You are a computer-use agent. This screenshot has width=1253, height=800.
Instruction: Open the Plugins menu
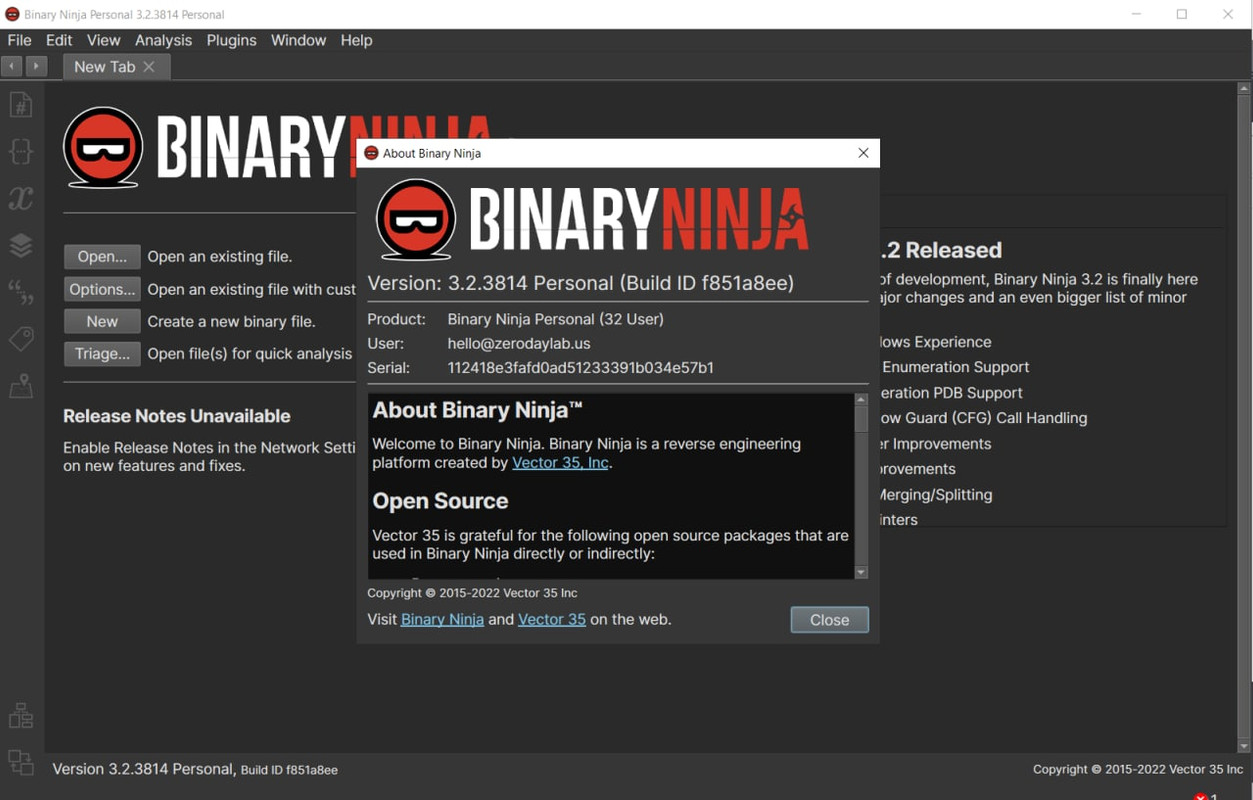[232, 40]
